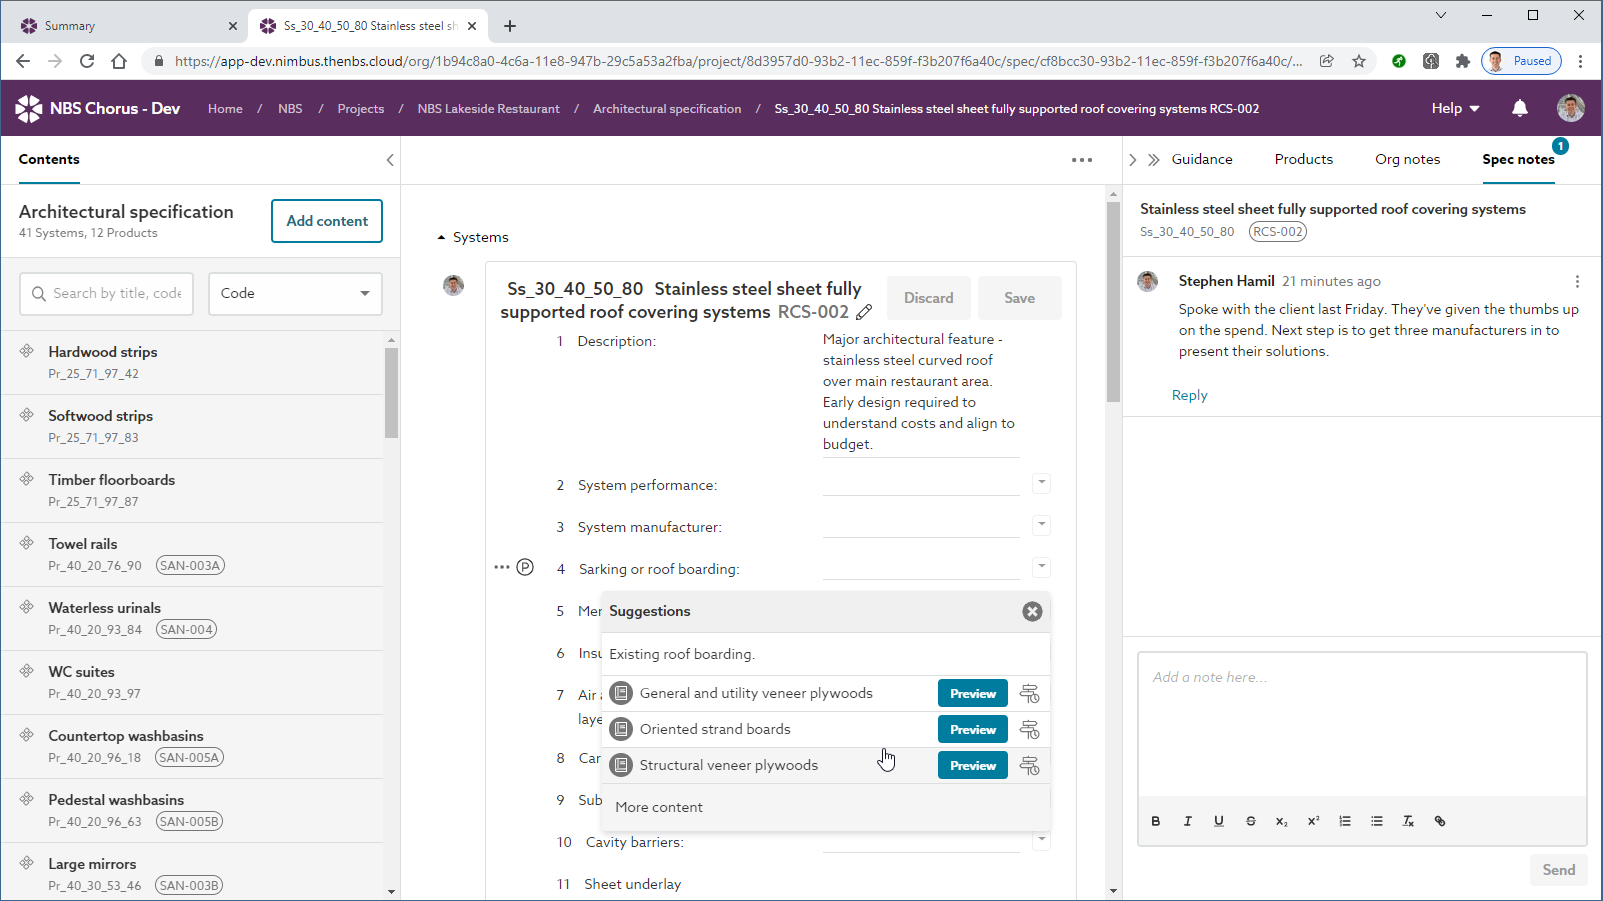Open the user profile avatar in header
The image size is (1603, 901).
coord(1571,108)
